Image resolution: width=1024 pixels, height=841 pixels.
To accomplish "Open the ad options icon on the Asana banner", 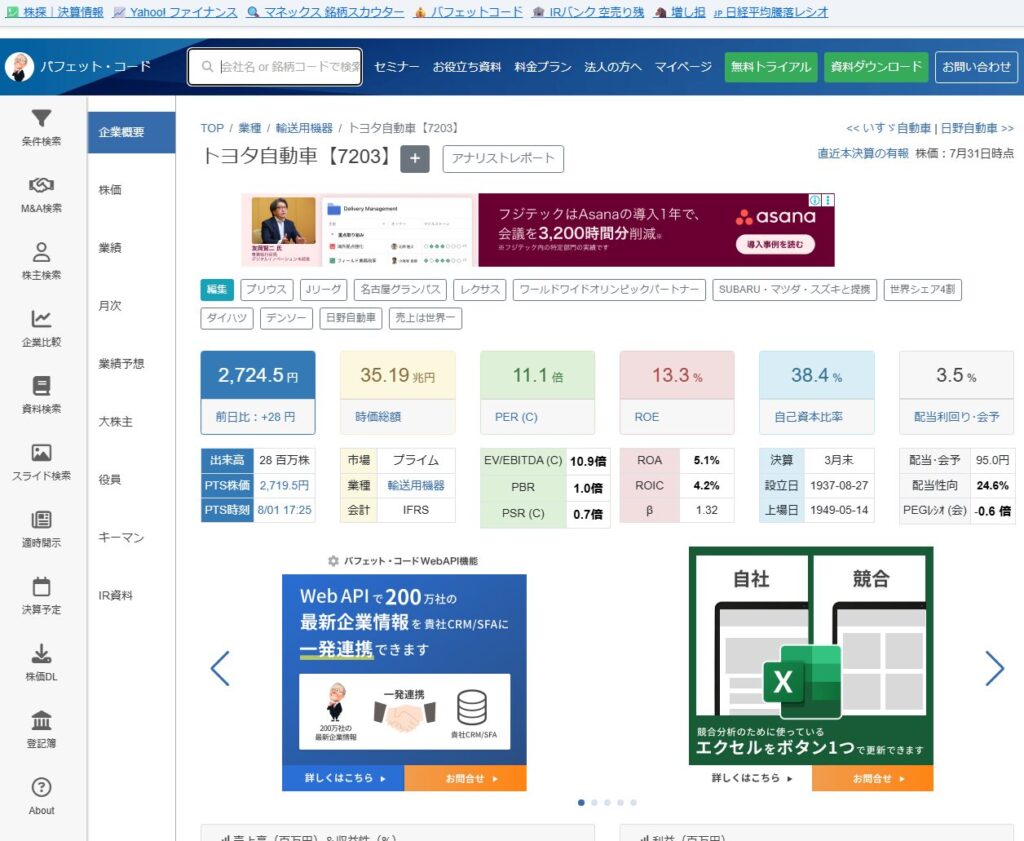I will [x=828, y=200].
